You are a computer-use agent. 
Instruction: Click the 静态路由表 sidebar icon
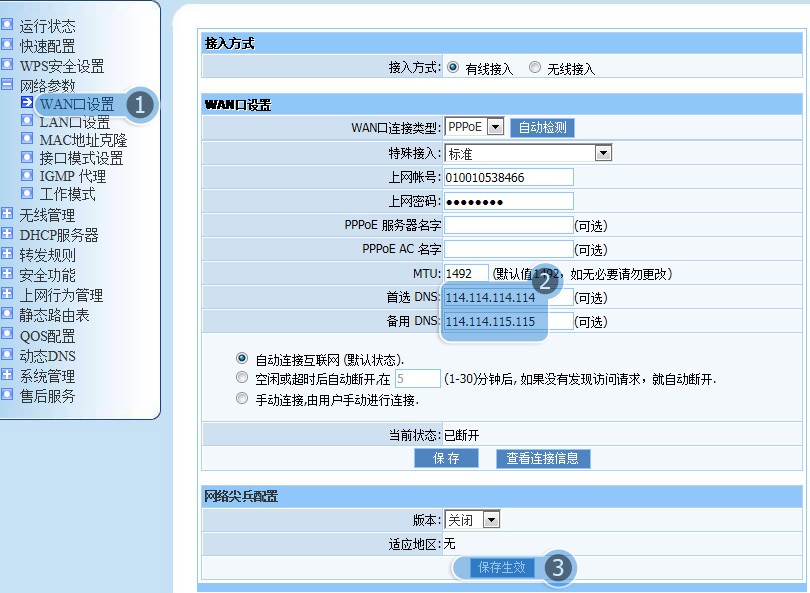point(8,316)
